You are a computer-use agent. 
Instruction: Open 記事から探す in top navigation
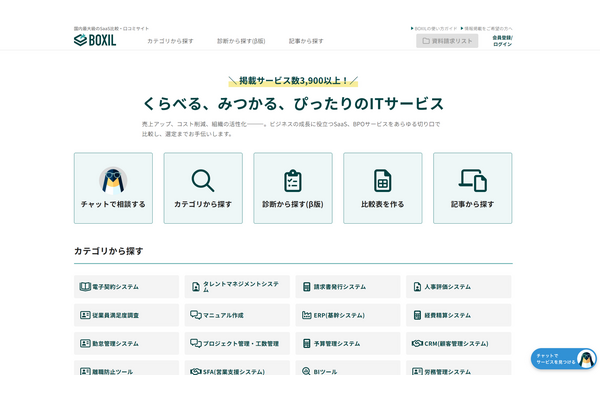tap(306, 41)
